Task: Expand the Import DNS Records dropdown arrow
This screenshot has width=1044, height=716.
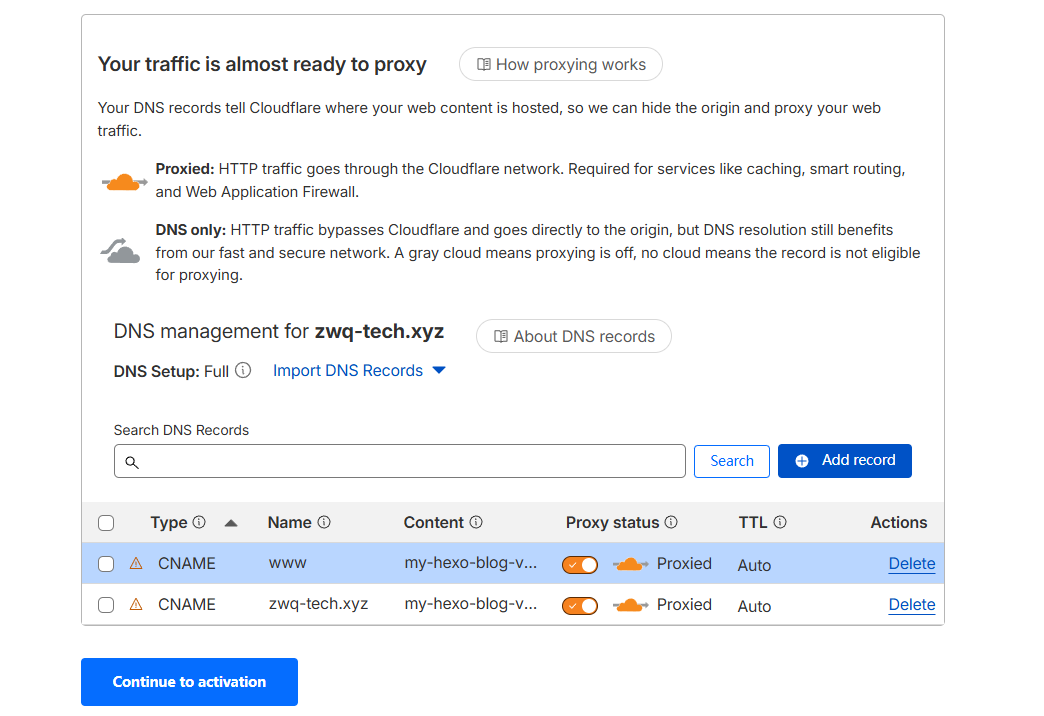Action: click(439, 370)
